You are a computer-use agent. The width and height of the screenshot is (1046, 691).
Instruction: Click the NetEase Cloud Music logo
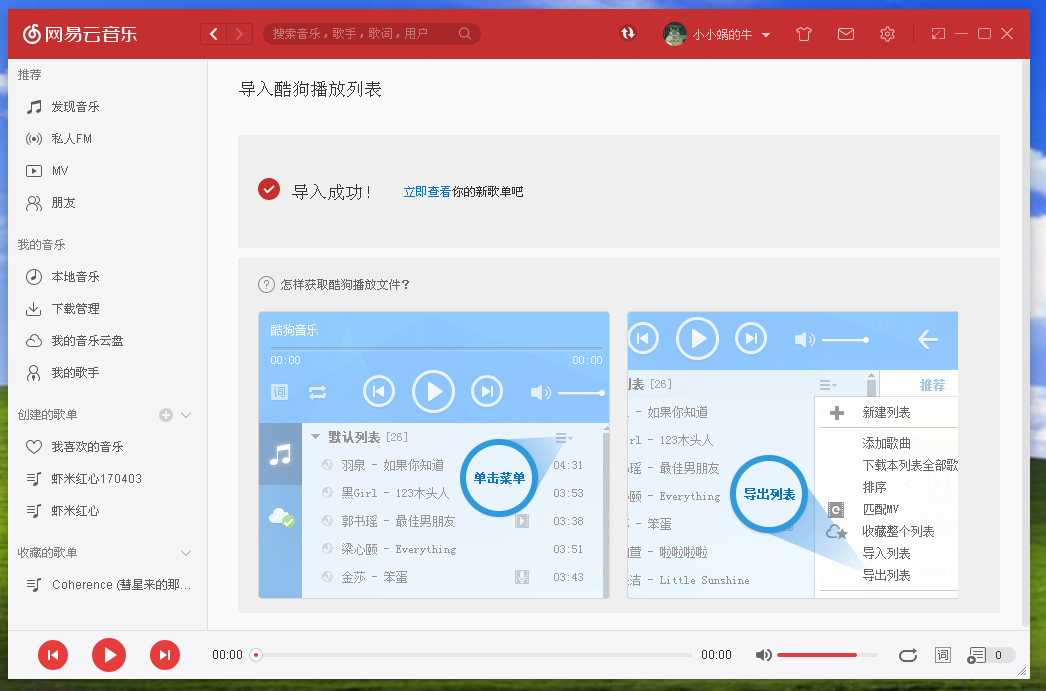coord(79,33)
